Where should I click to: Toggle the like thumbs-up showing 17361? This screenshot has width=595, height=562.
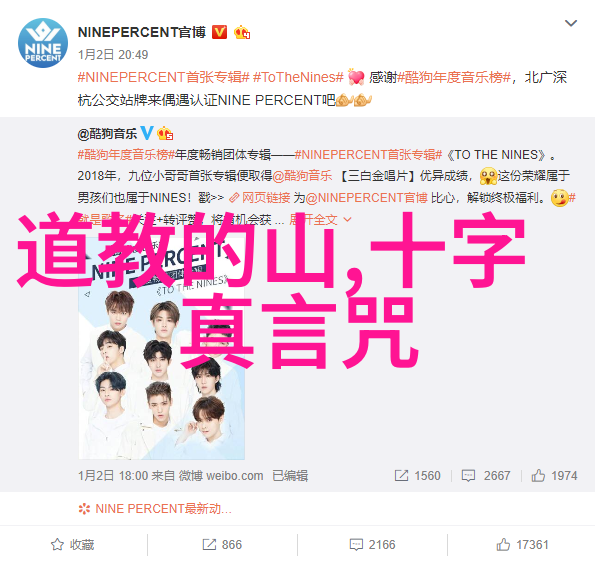(523, 545)
